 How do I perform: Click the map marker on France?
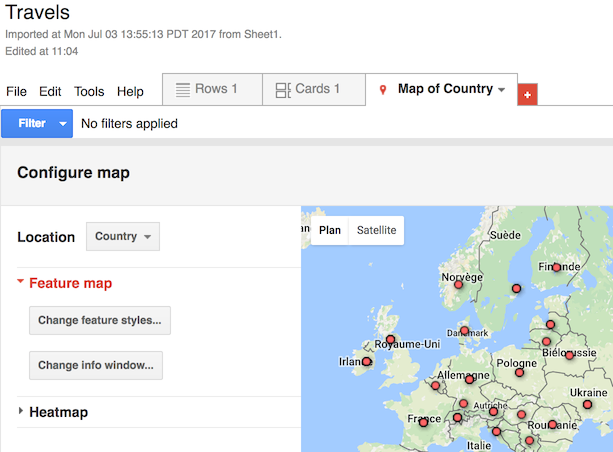[423, 423]
